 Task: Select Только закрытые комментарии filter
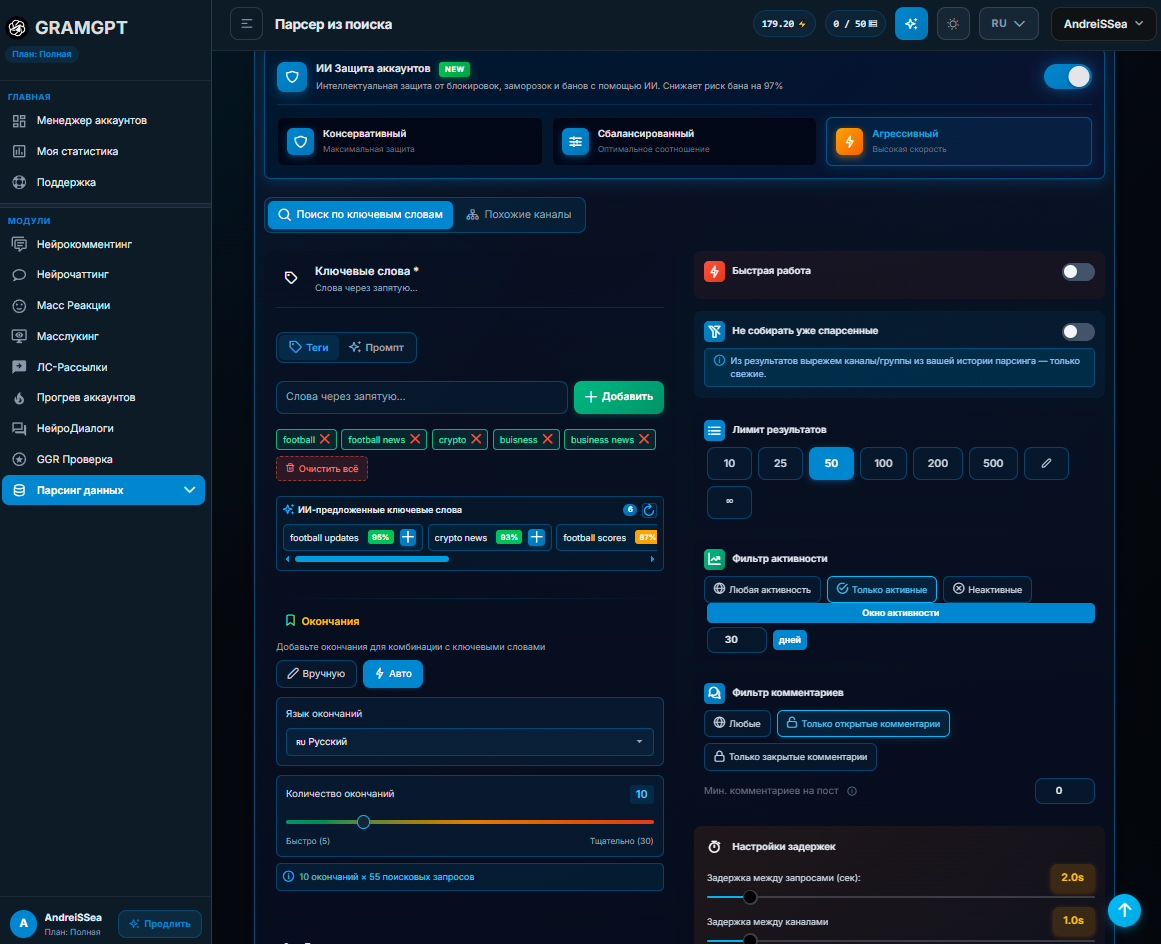coord(790,757)
